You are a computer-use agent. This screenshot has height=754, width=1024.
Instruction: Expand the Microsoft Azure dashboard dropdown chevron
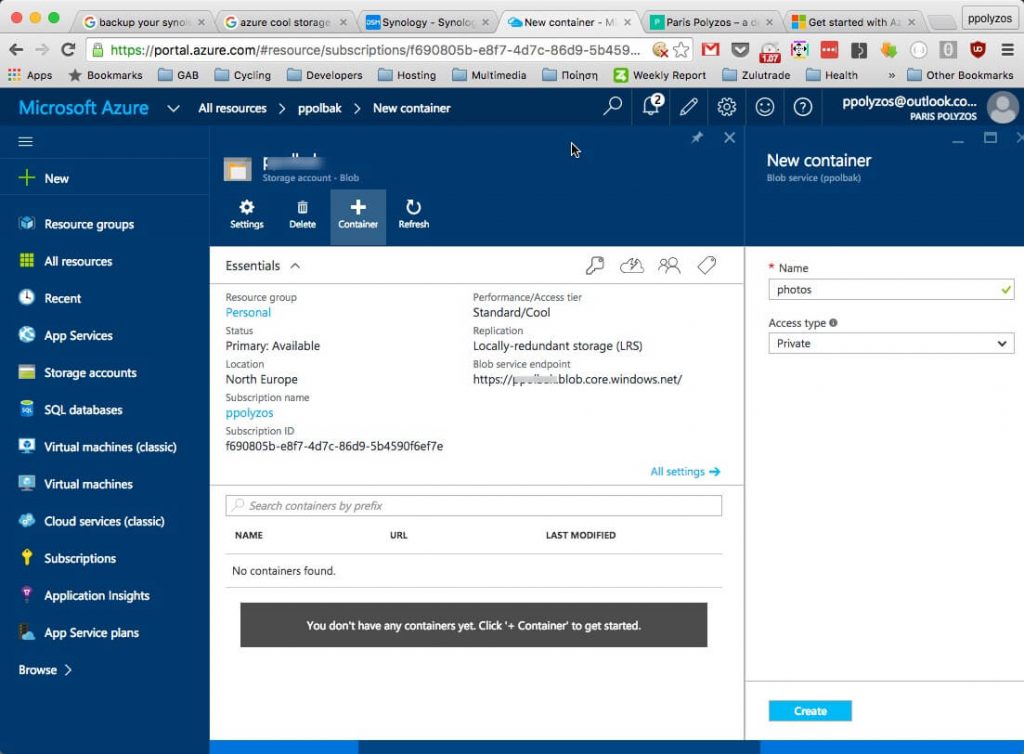coord(173,108)
